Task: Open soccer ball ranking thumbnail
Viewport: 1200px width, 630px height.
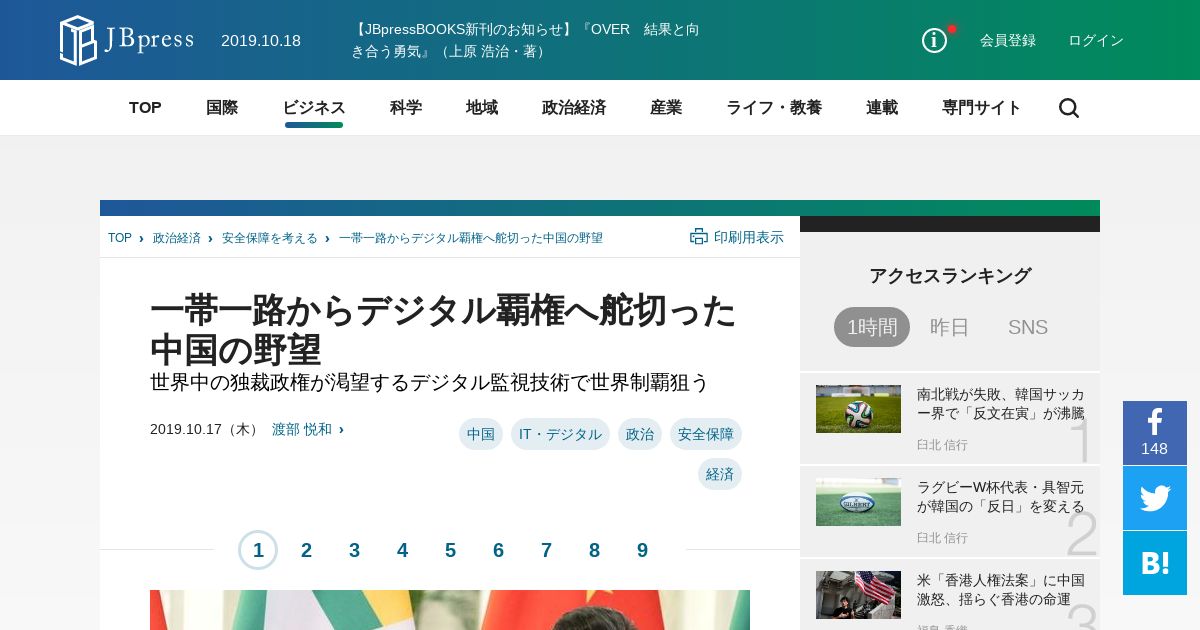Action: tap(858, 409)
